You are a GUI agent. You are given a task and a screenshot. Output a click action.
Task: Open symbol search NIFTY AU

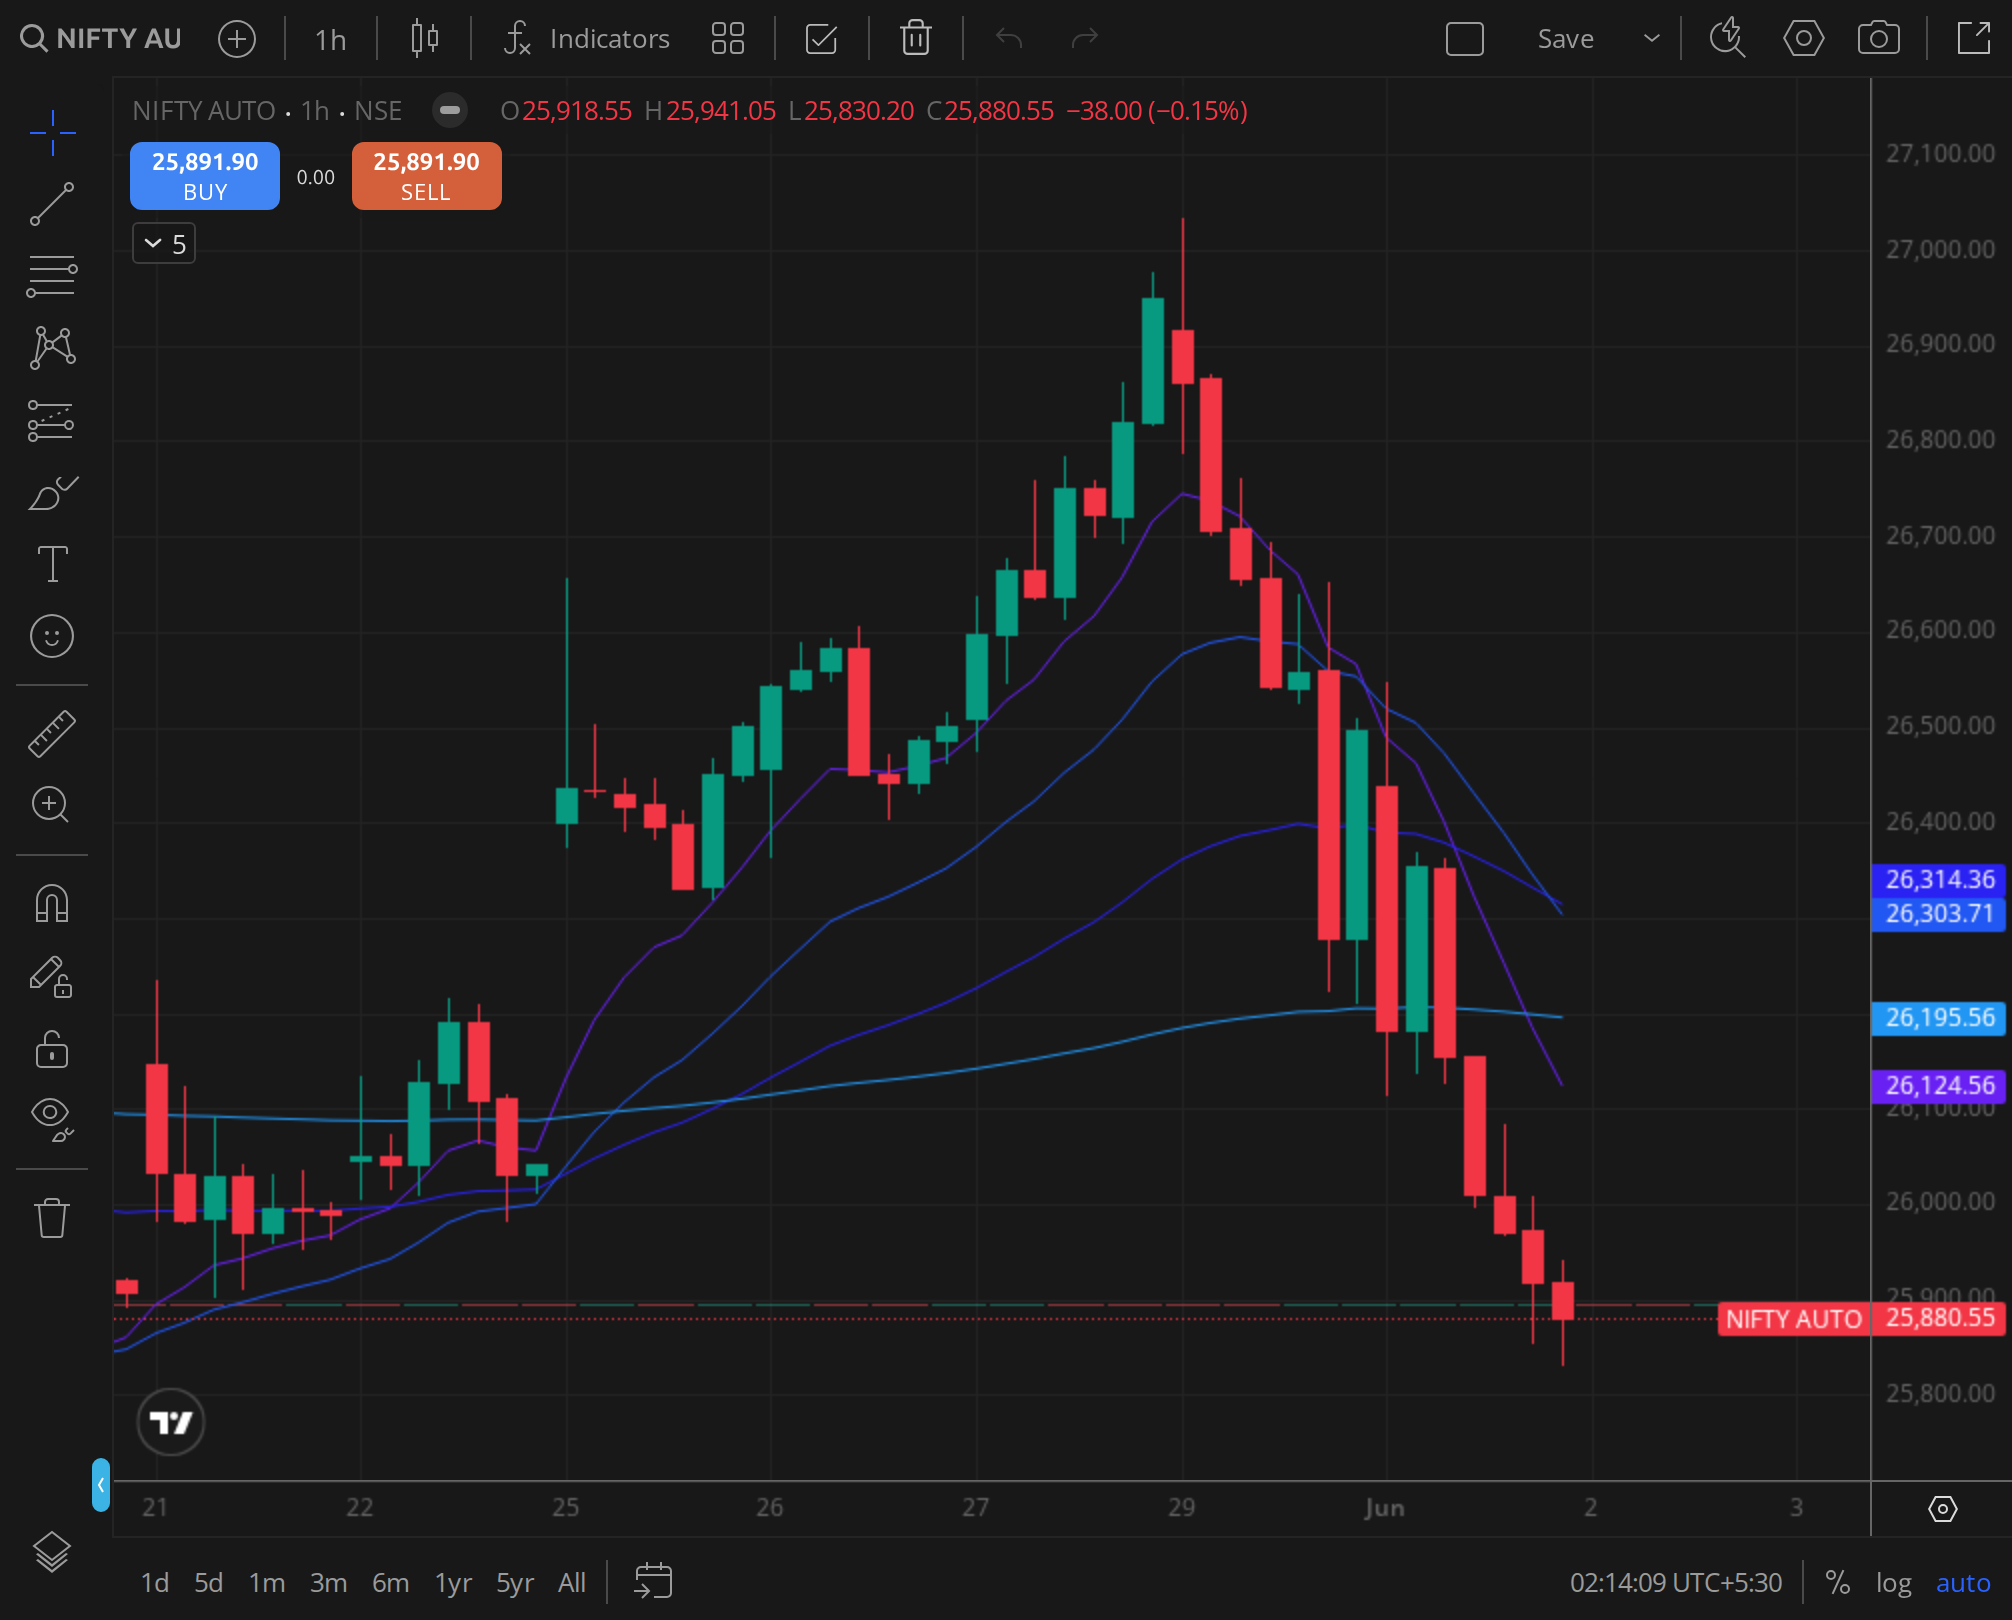[101, 39]
